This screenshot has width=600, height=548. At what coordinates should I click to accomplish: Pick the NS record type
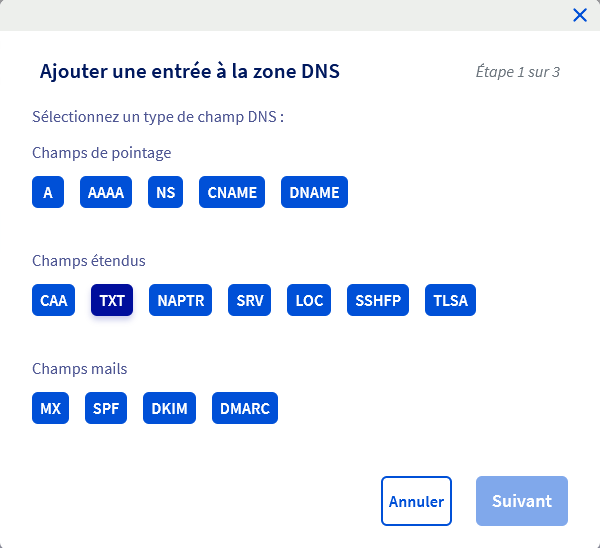166,192
